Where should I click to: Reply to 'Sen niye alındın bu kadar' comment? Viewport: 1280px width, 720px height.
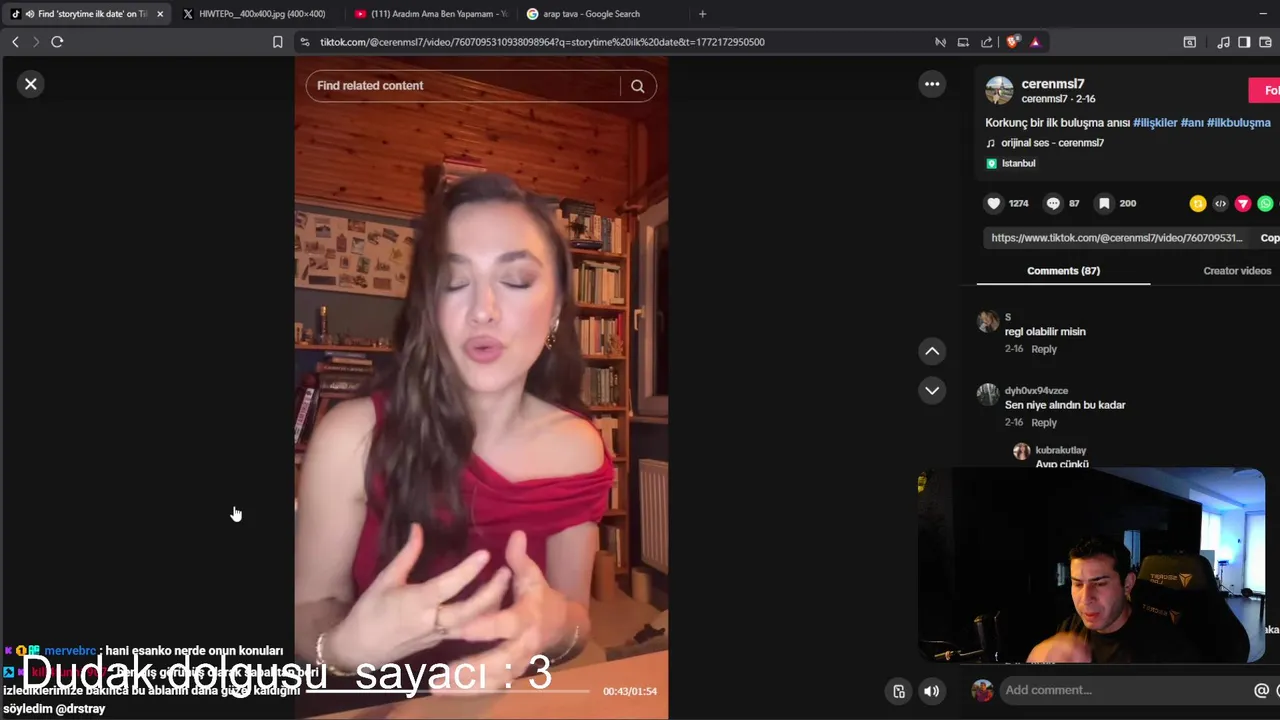[1044, 423]
